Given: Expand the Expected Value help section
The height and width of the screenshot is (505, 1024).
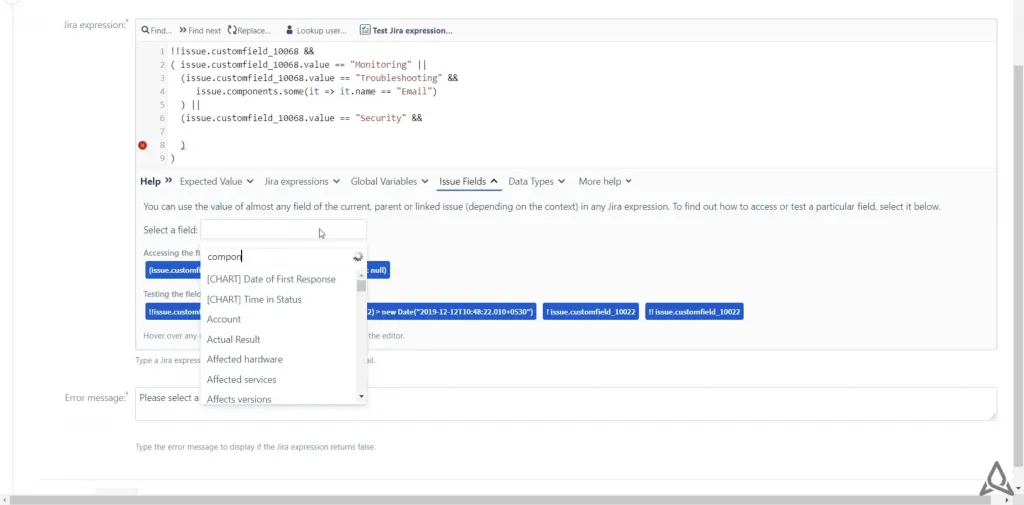Looking at the screenshot, I should [217, 182].
